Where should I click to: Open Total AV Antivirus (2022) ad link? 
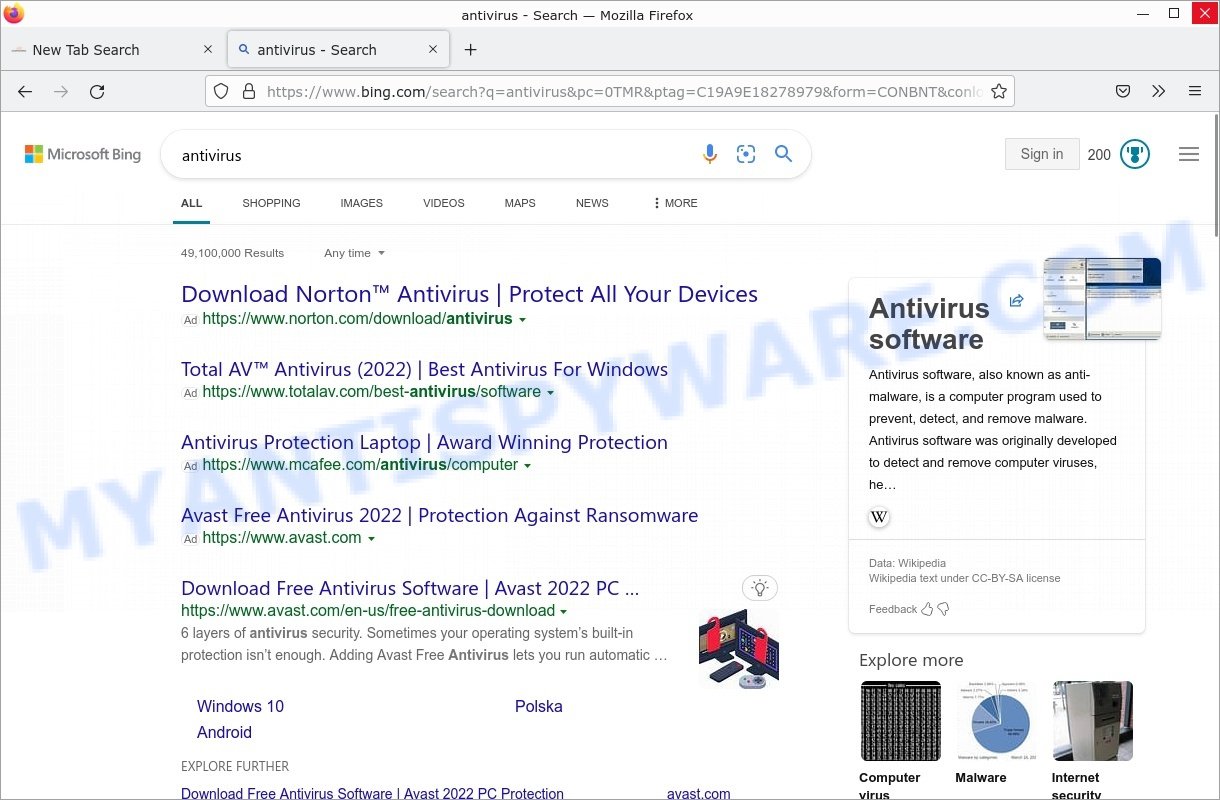coord(424,369)
